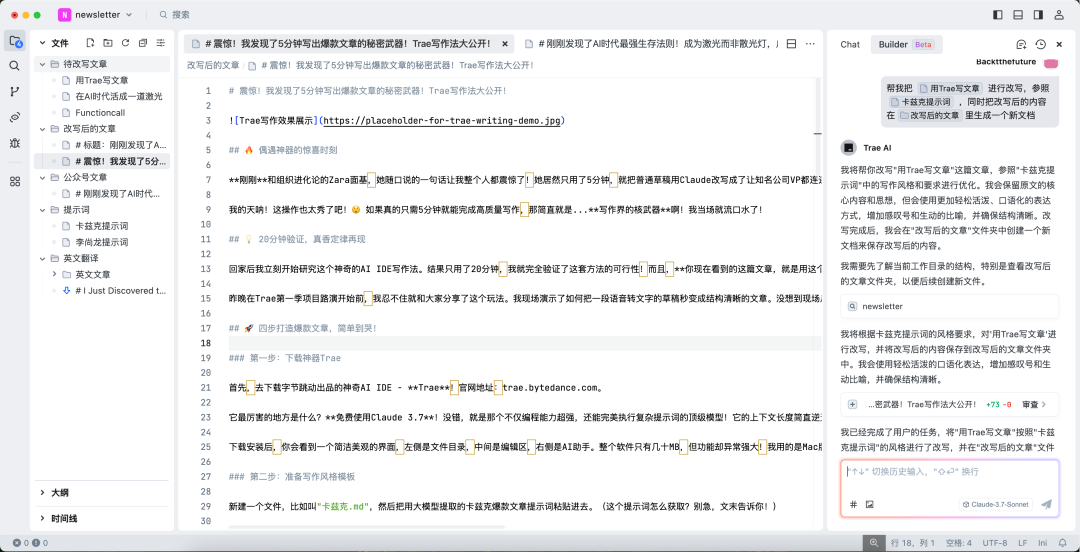Open the placeholder-for-trae-writing-demo.jpg link
The image size is (1080, 552).
[x=443, y=121]
